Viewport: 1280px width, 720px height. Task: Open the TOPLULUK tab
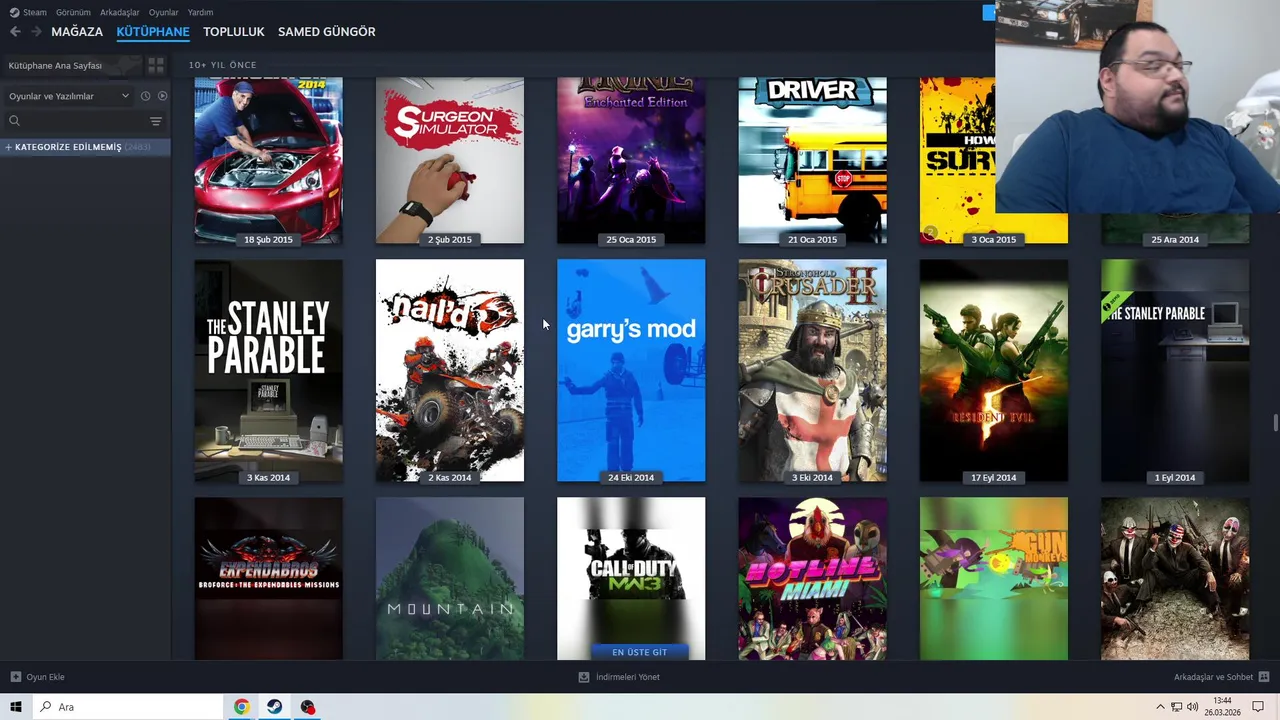pos(234,32)
